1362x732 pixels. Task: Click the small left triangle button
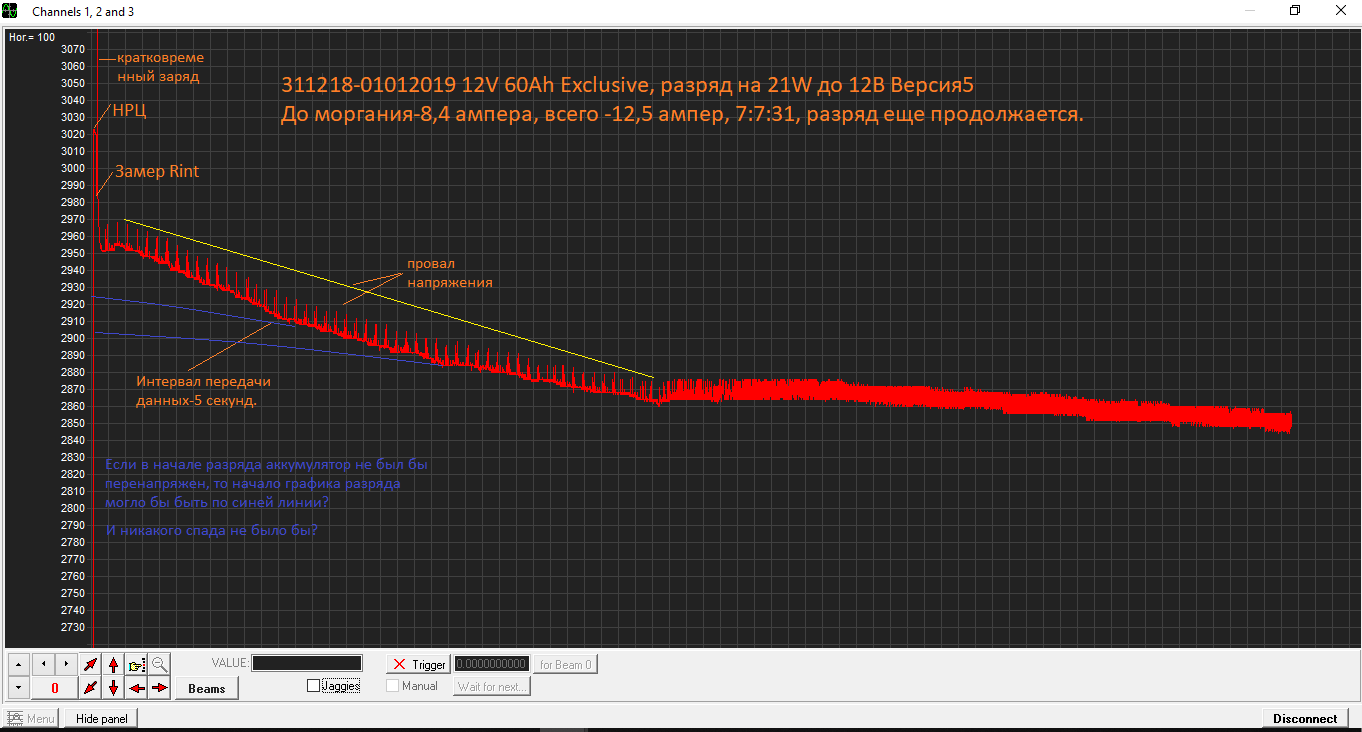coord(43,664)
